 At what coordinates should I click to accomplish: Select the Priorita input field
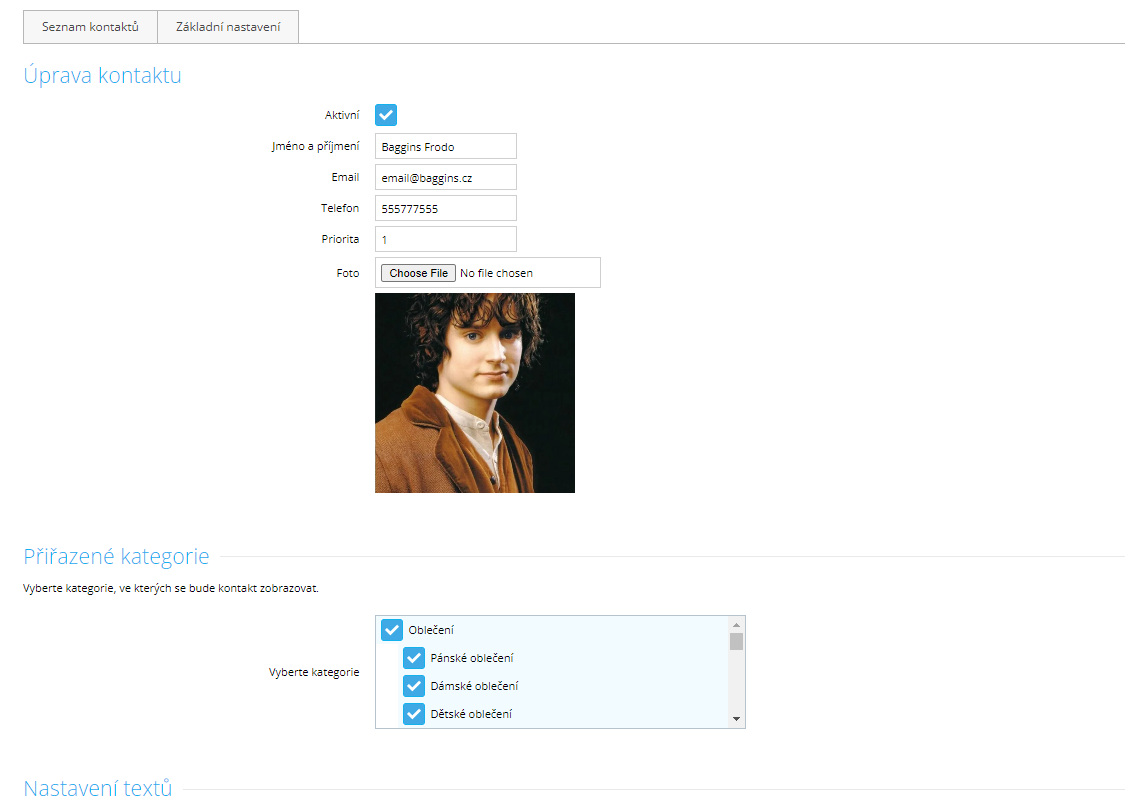pos(445,239)
